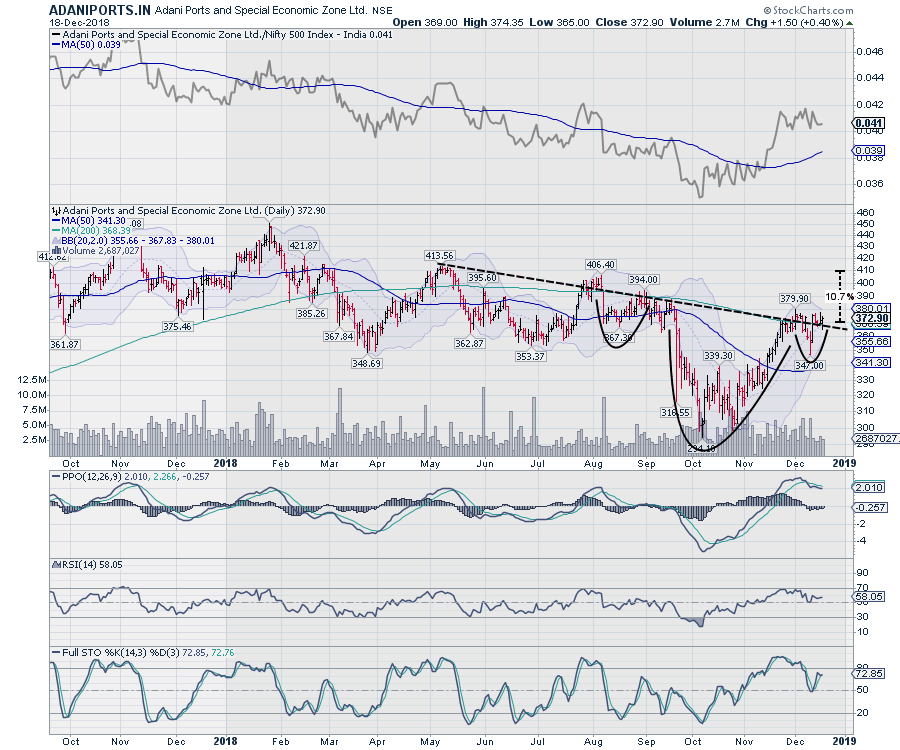Screen dimensions: 900x750
Task: Click the 10.7% target annotation
Action: coord(839,296)
